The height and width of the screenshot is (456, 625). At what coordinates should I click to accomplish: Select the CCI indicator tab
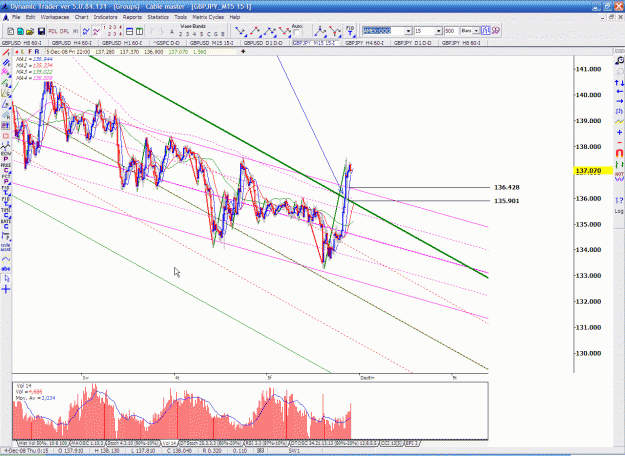391,443
